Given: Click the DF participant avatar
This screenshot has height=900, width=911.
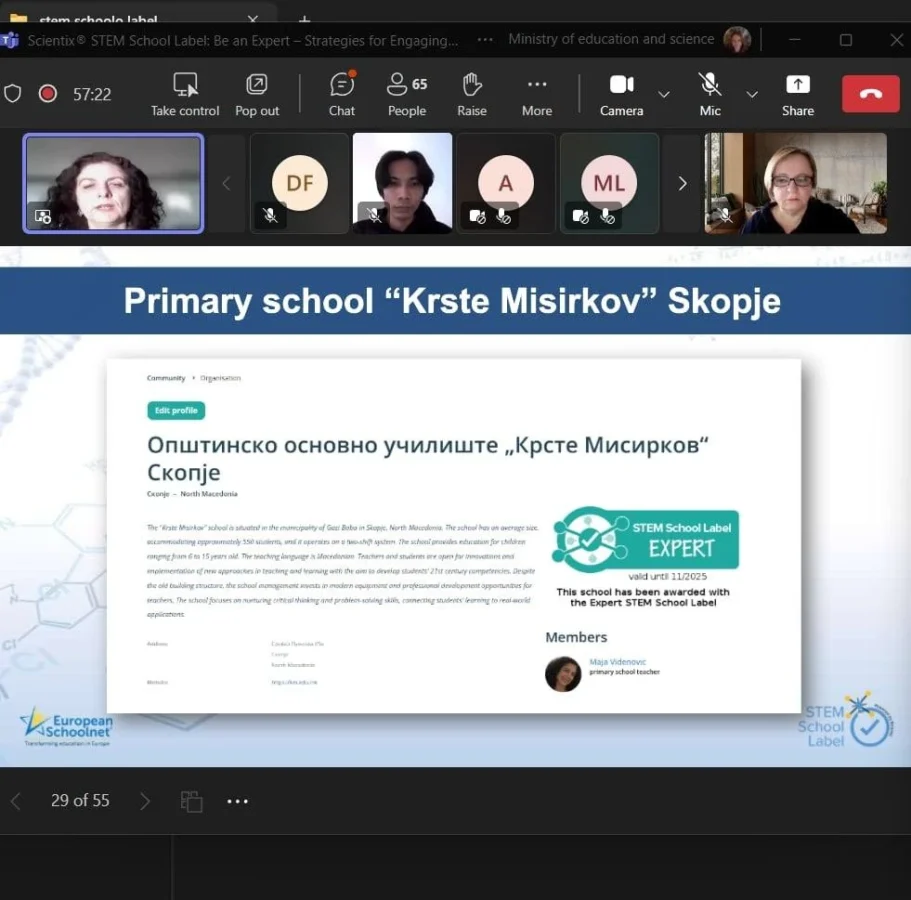Looking at the screenshot, I should (300, 183).
